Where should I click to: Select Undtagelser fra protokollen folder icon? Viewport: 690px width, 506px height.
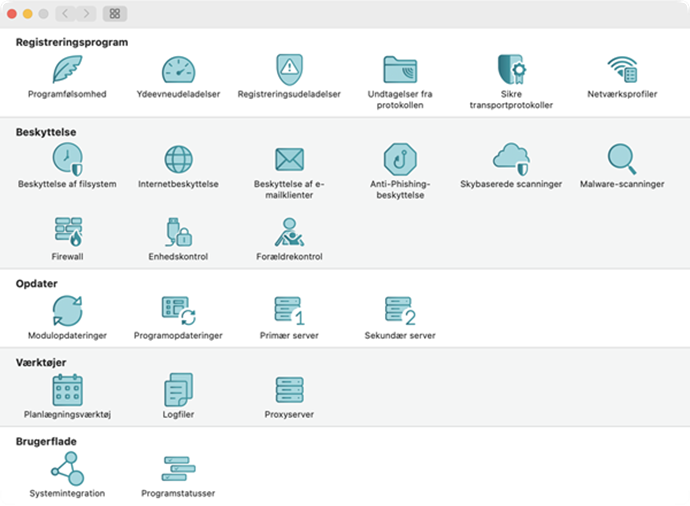[x=400, y=70]
